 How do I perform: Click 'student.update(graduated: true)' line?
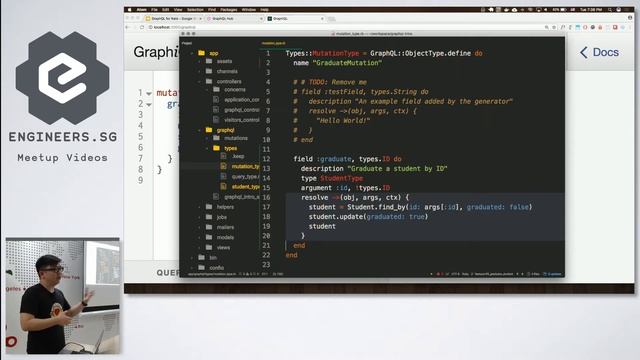point(368,217)
